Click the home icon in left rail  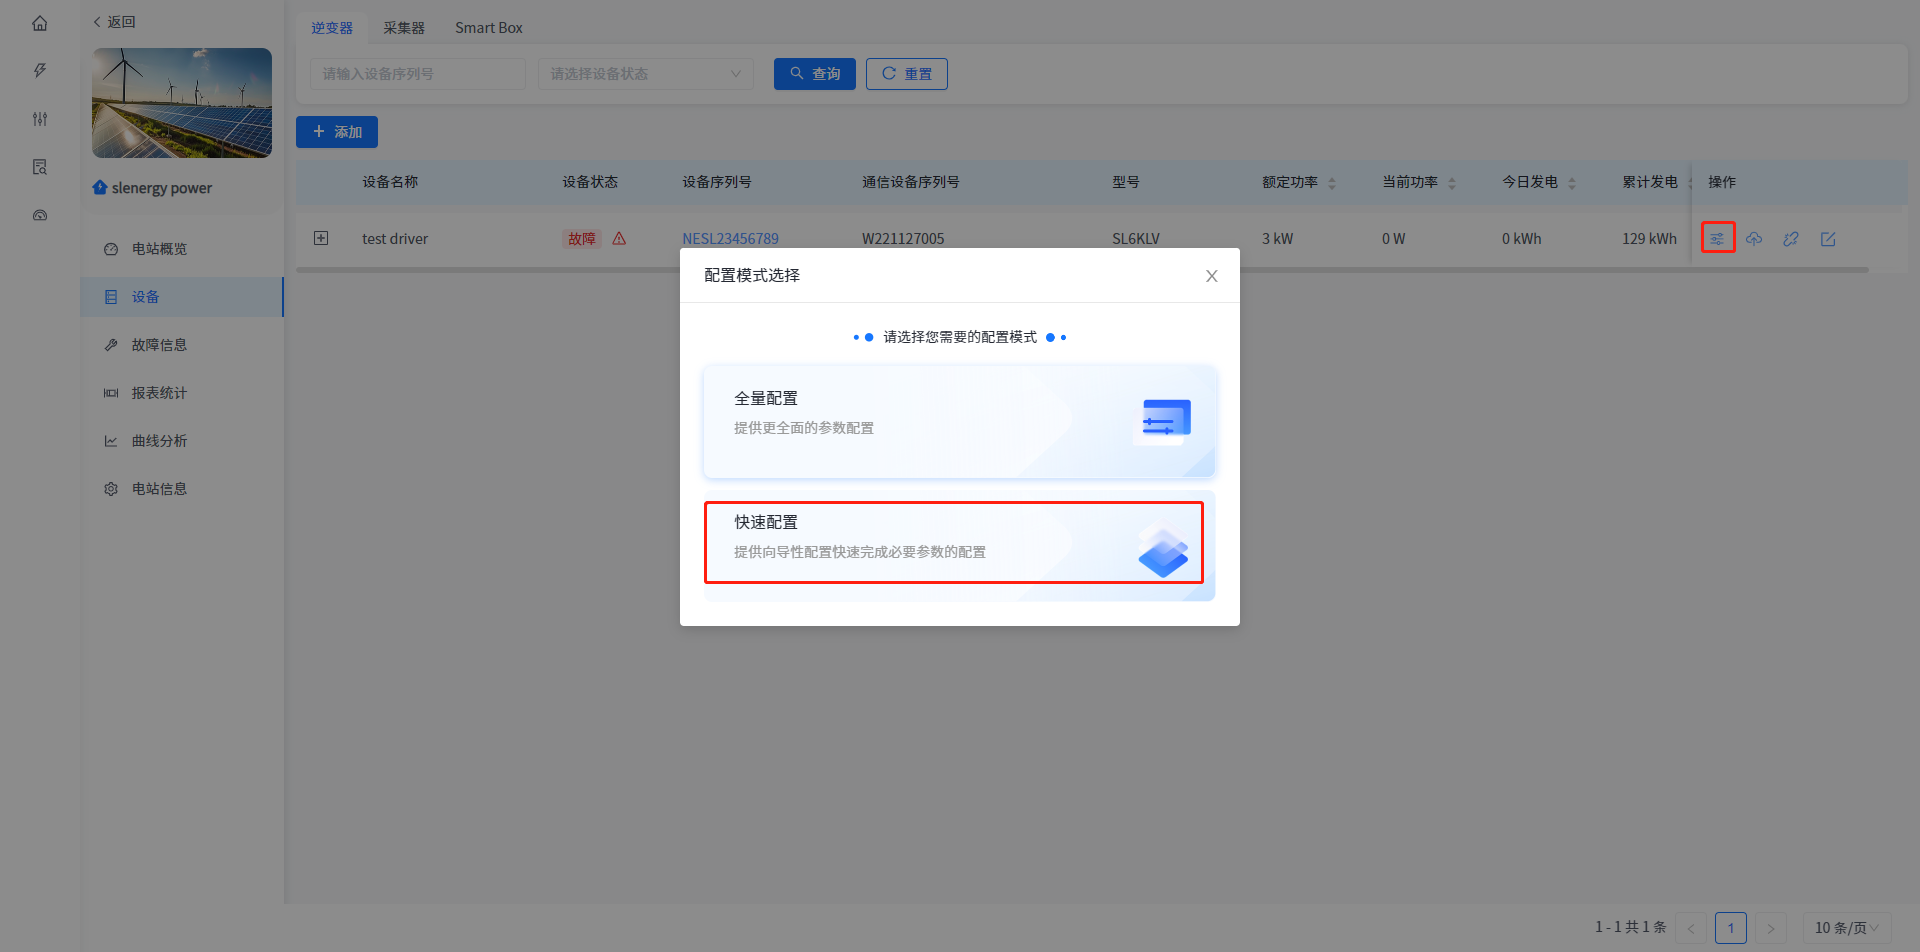pyautogui.click(x=40, y=23)
